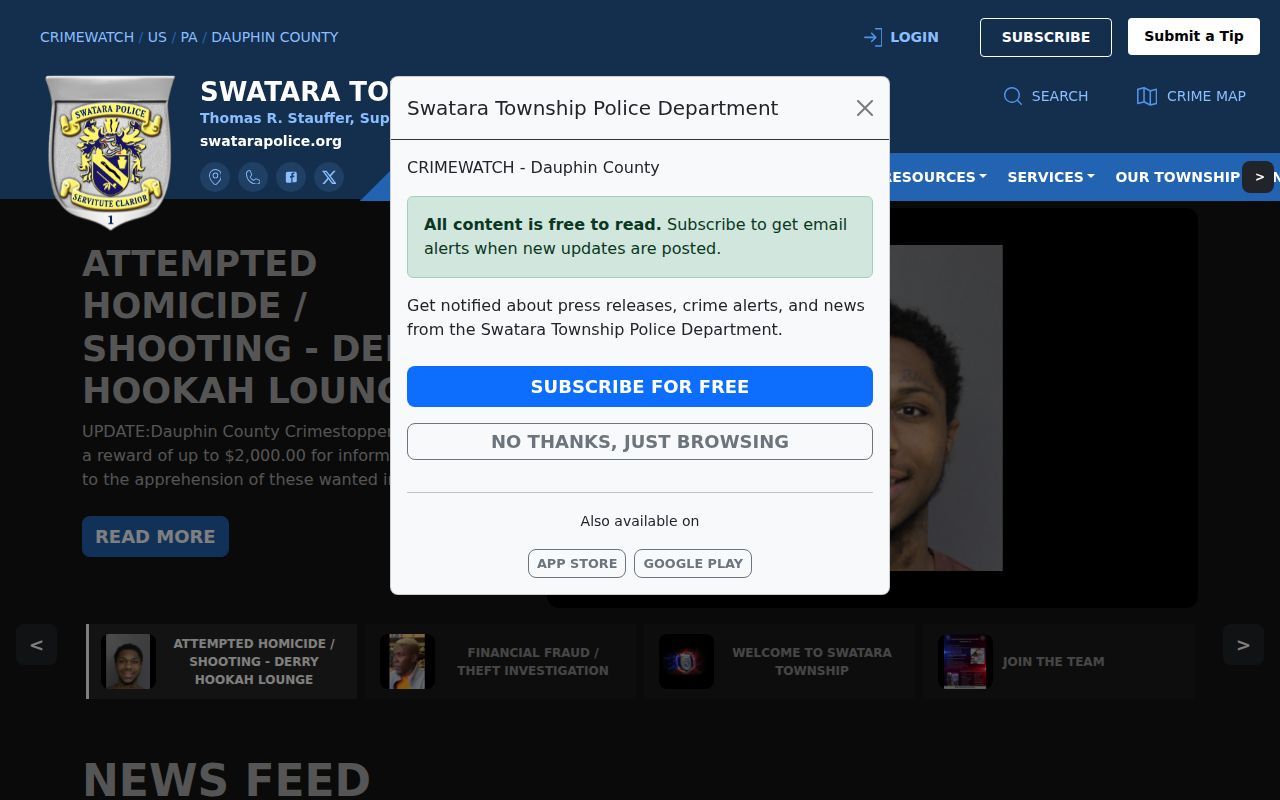Open the swatarapolice.org link
This screenshot has width=1280, height=800.
[271, 141]
